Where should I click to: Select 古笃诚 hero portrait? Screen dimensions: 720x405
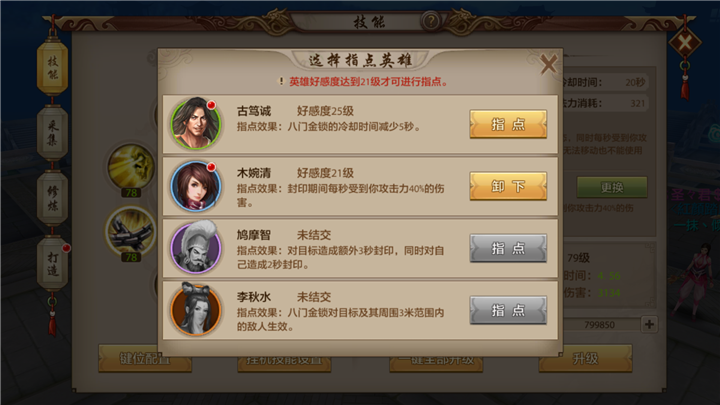coord(196,124)
